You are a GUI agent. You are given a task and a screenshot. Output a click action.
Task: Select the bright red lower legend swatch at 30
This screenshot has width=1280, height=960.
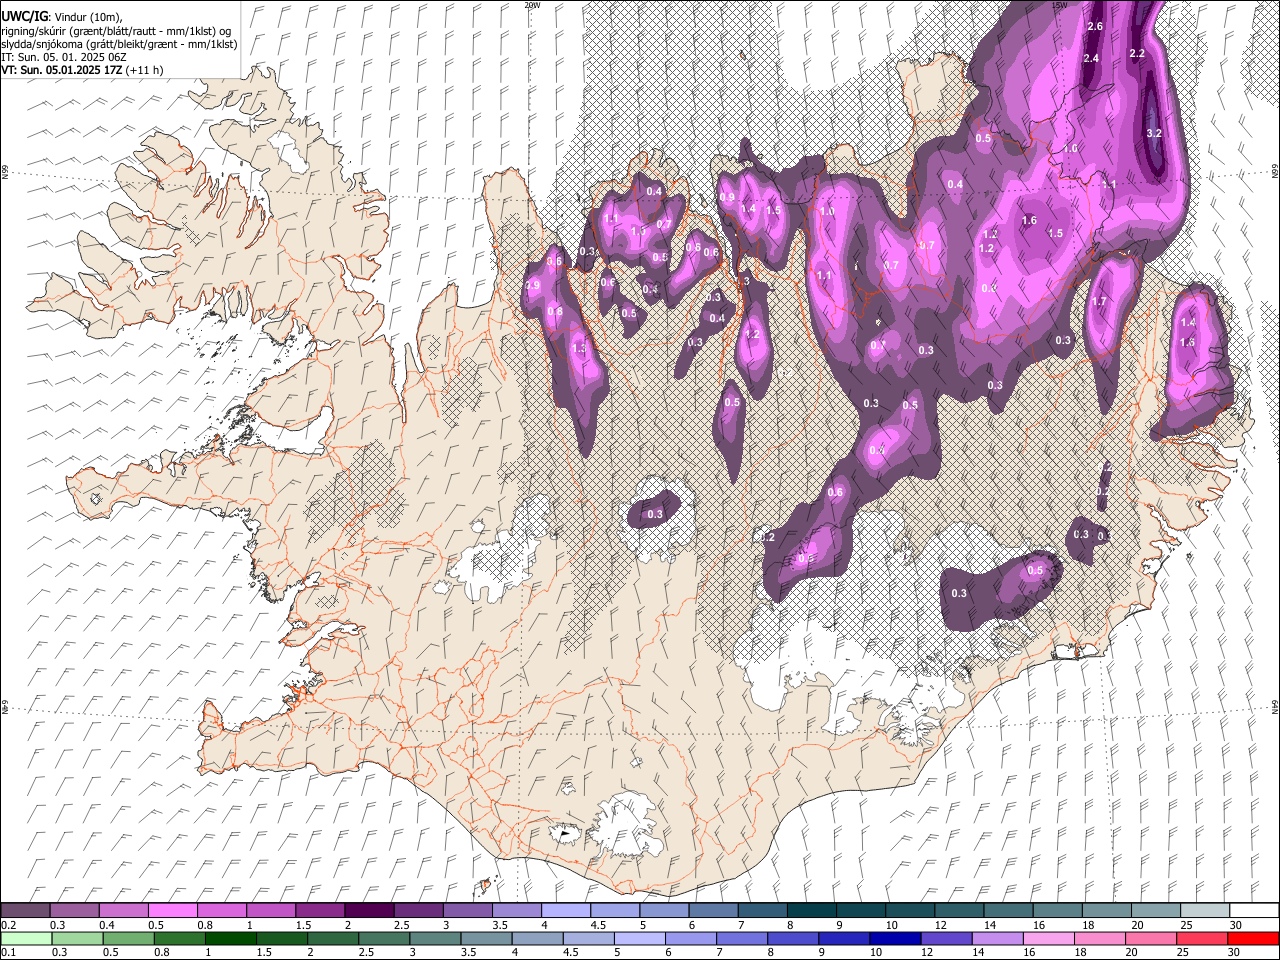(1253, 938)
